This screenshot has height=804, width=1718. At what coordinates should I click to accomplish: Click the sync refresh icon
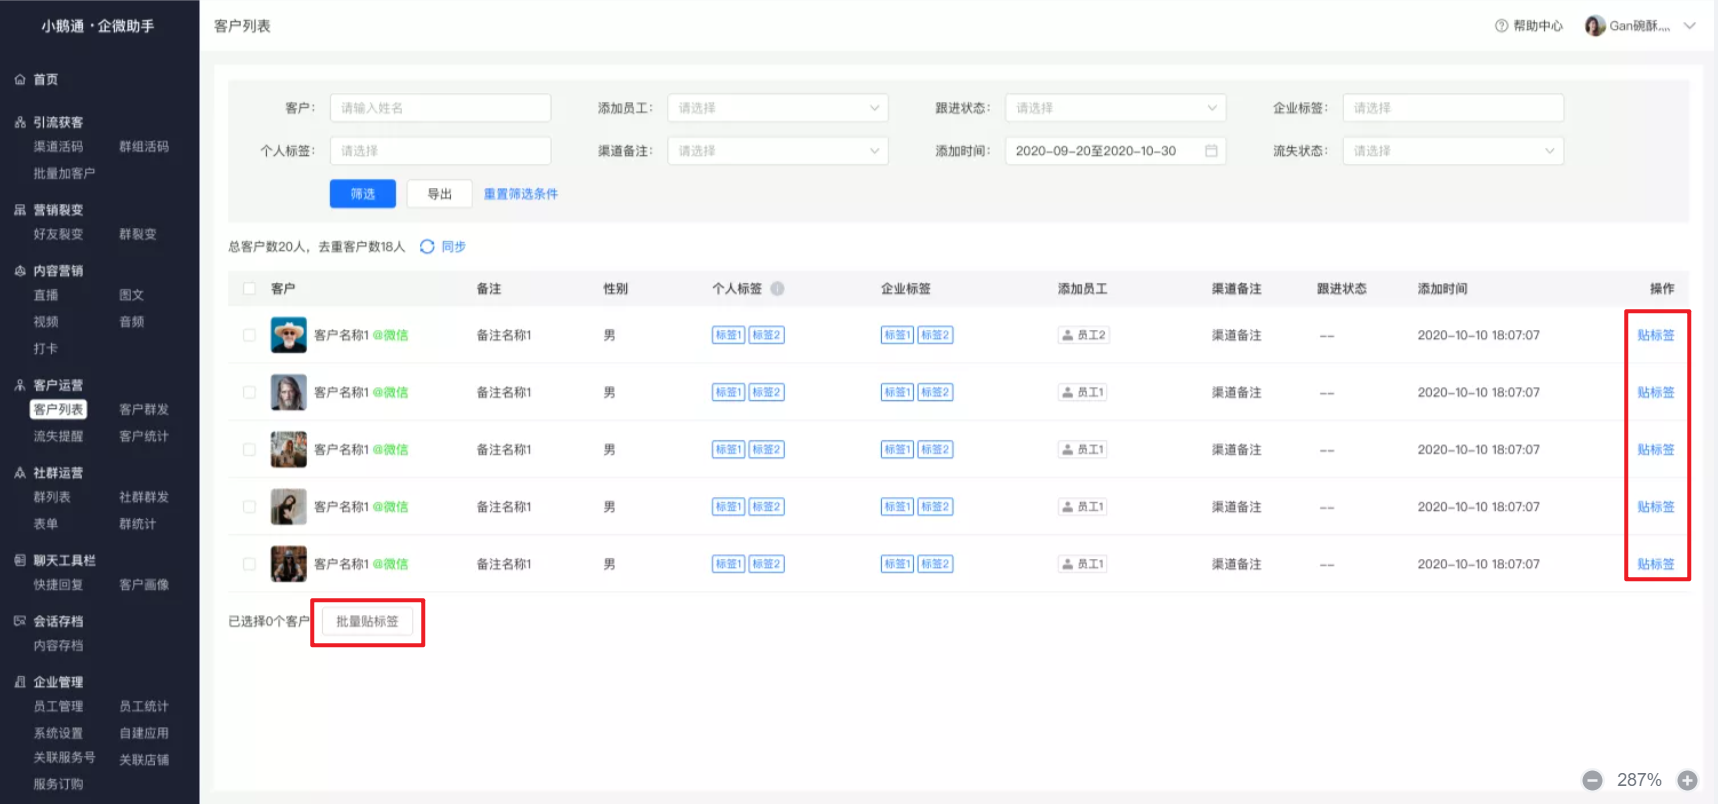(x=427, y=247)
